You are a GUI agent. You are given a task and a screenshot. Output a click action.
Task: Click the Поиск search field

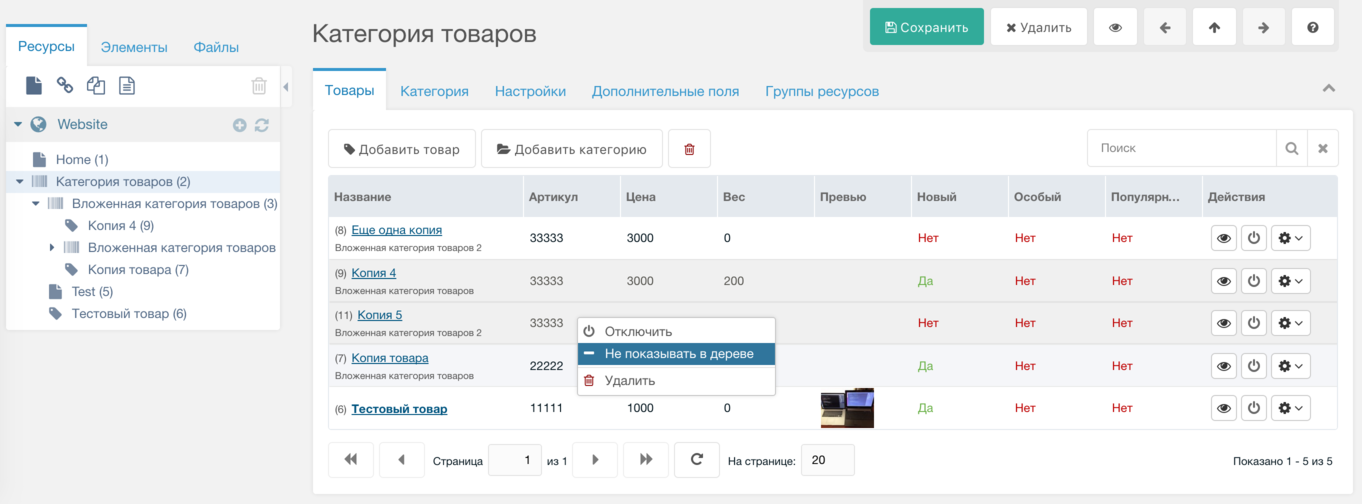coord(1181,149)
